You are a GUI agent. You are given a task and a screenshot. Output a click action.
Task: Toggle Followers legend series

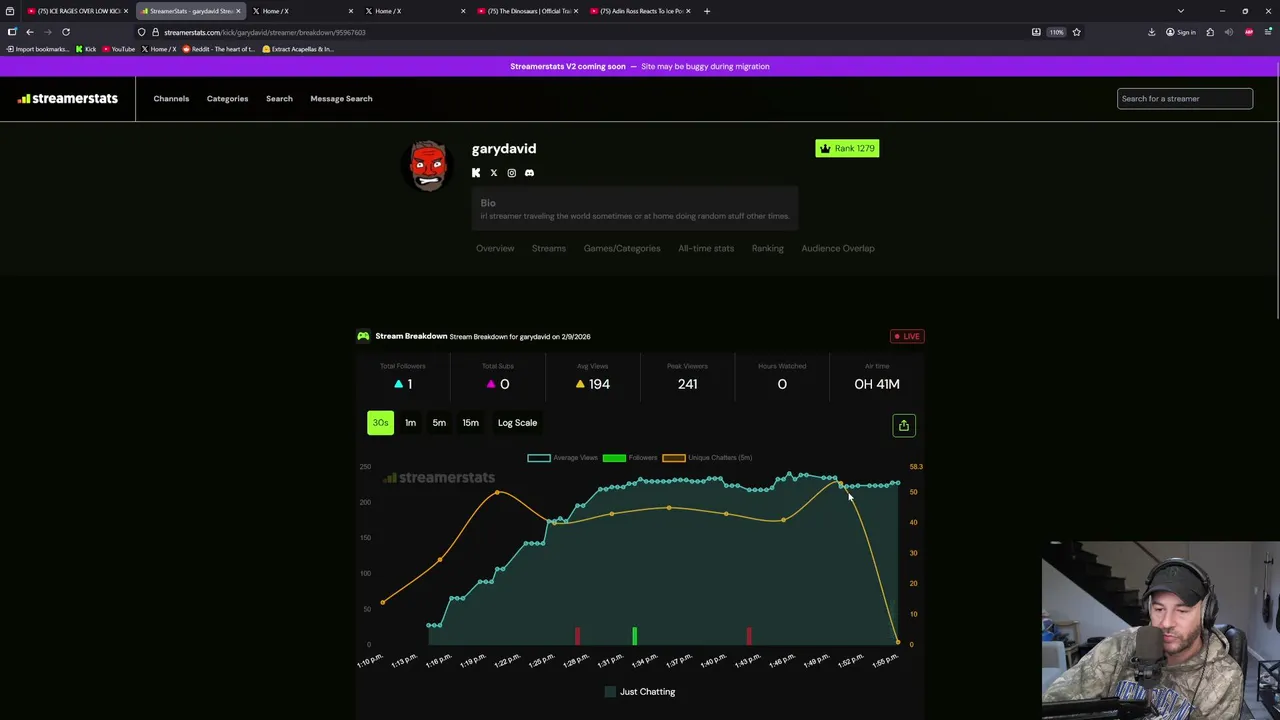click(x=630, y=458)
